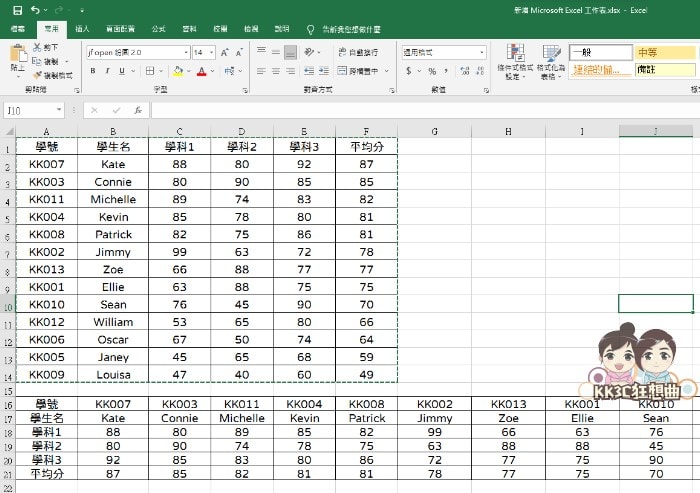The image size is (700, 493).
Task: Click the Cut scissors icon
Action: pyautogui.click(x=38, y=47)
